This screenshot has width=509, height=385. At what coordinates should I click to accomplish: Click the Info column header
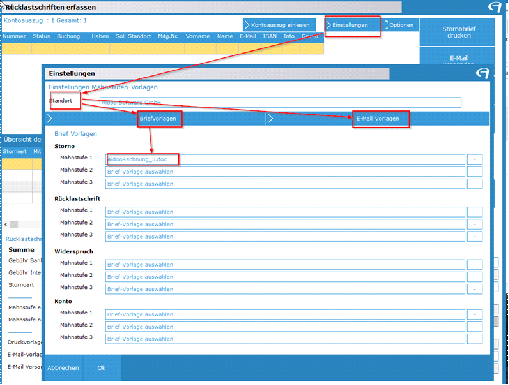[x=289, y=36]
